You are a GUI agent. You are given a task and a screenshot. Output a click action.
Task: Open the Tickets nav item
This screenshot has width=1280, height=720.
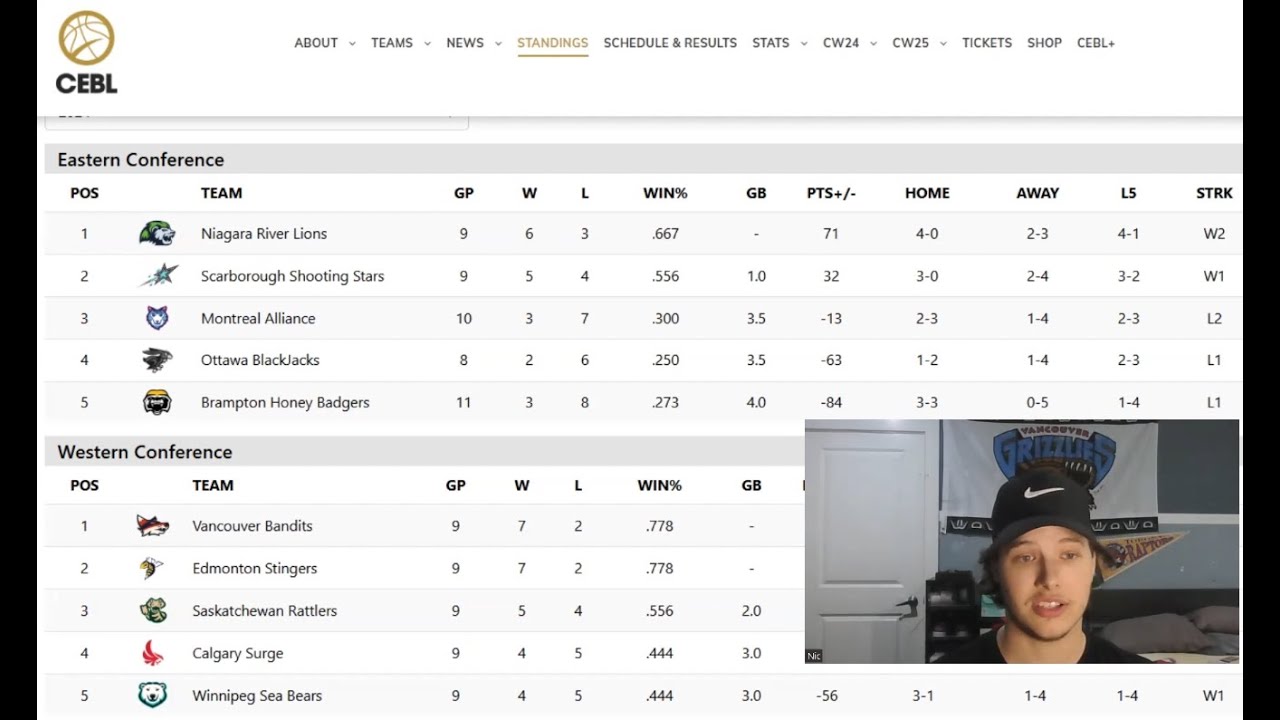pos(987,43)
